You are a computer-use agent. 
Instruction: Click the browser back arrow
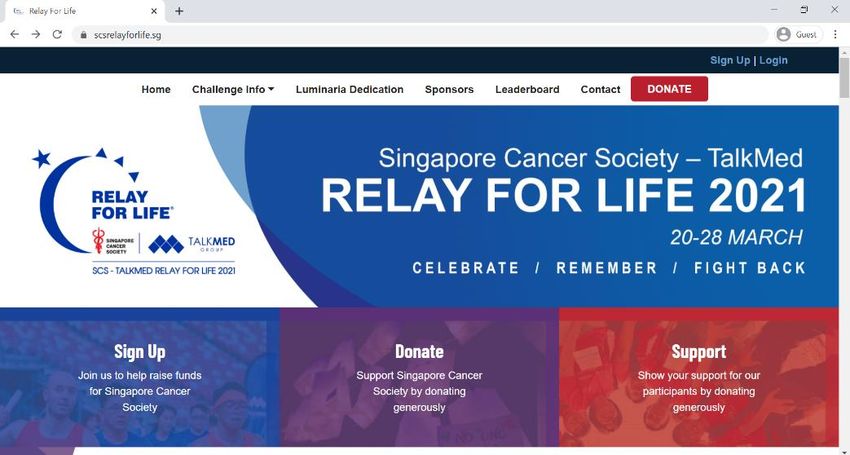[x=15, y=34]
